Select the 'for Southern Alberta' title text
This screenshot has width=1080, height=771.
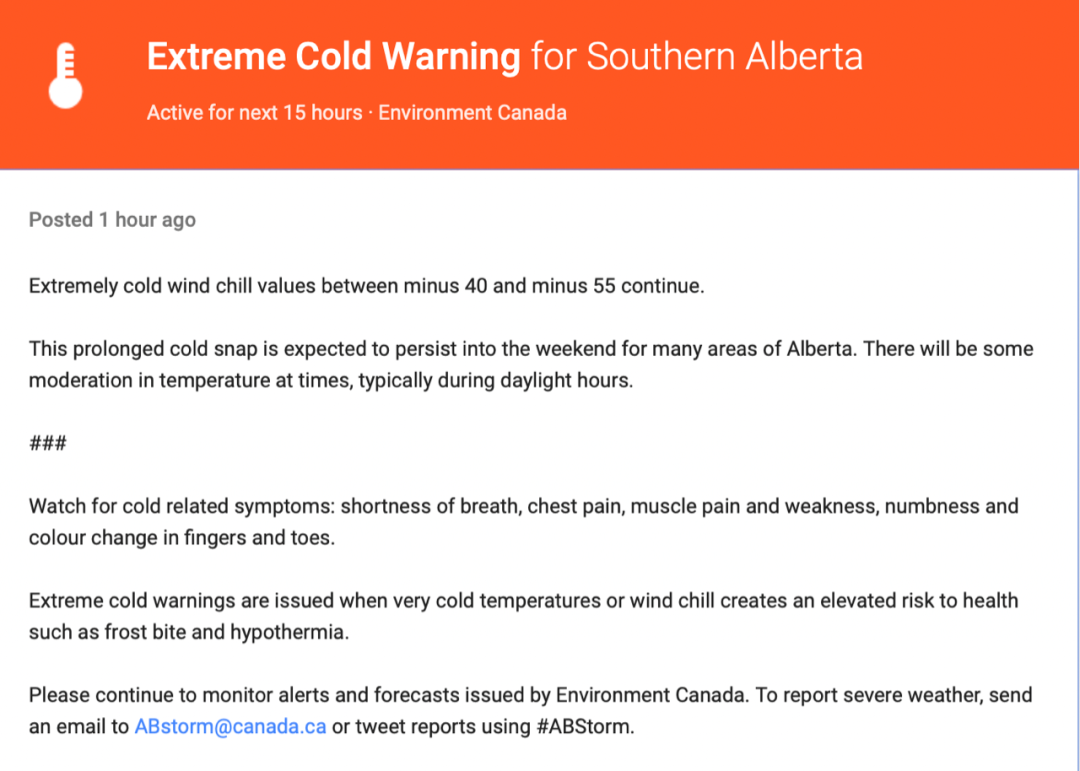click(697, 56)
